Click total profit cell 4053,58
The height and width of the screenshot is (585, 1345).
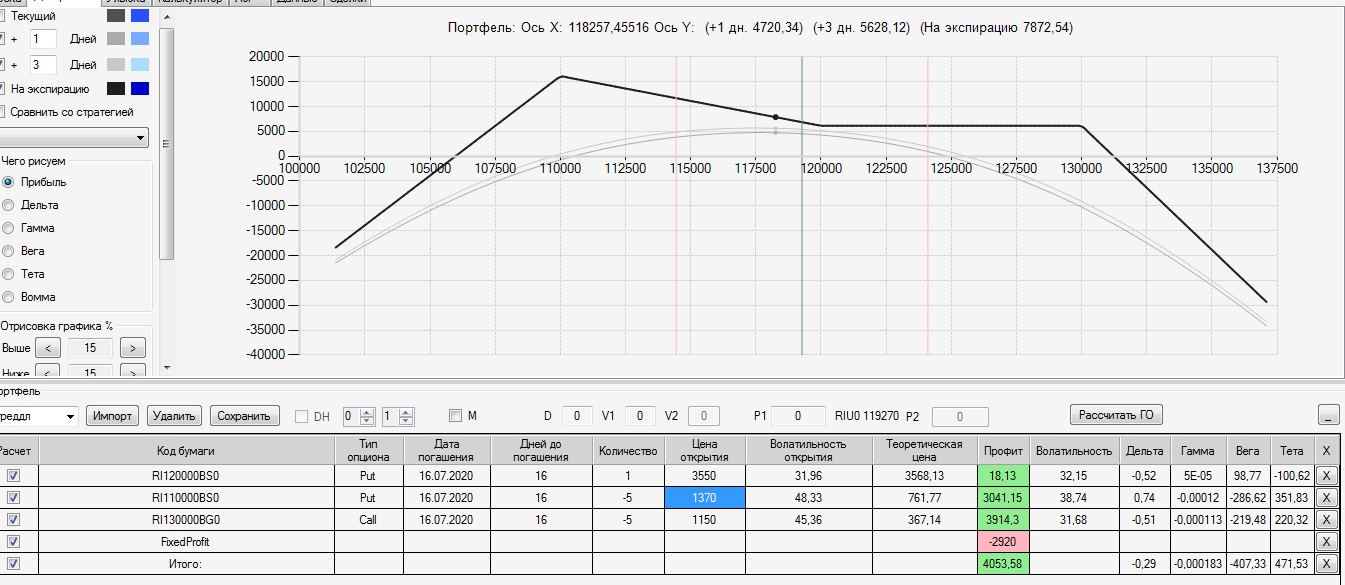[1003, 564]
